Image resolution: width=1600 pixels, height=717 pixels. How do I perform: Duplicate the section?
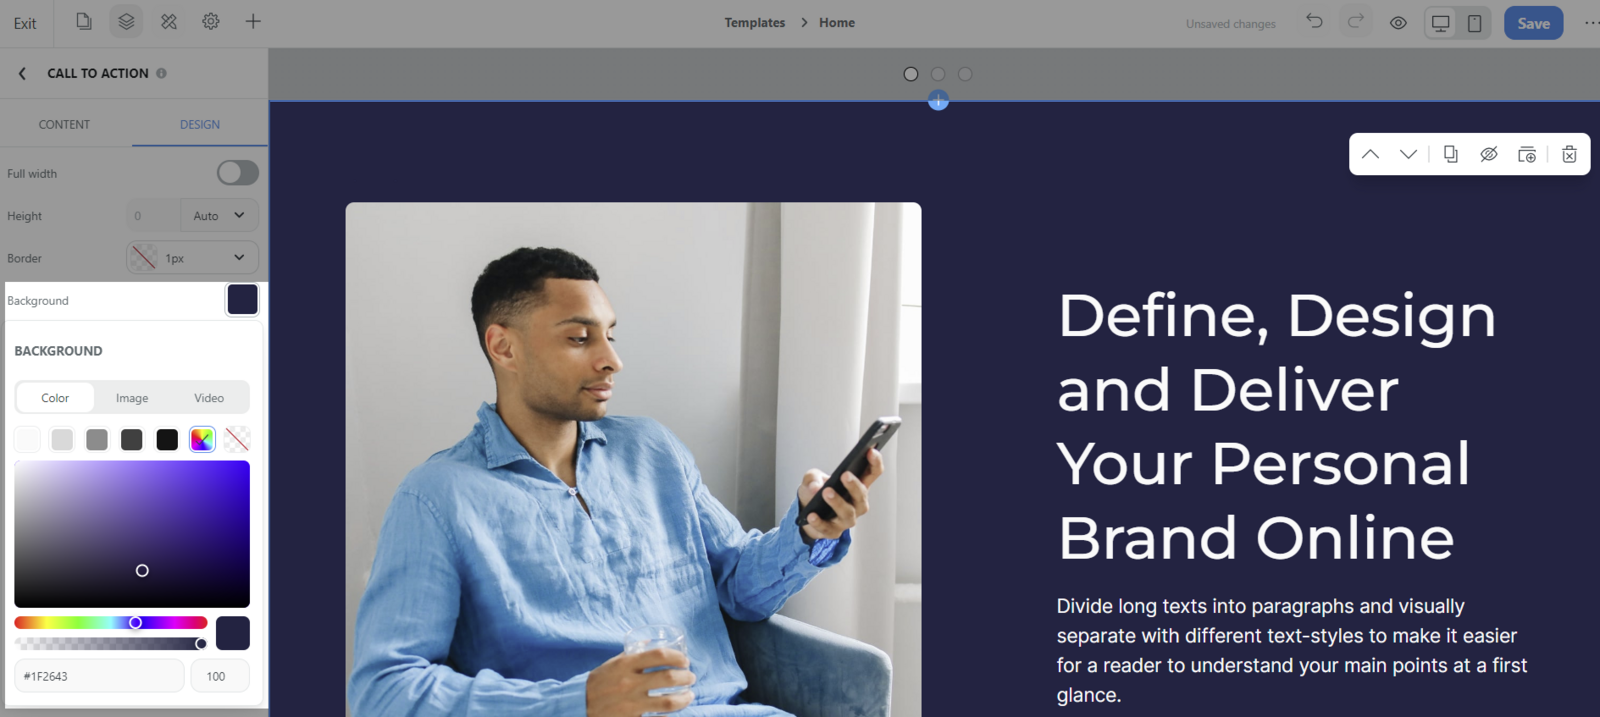1450,154
